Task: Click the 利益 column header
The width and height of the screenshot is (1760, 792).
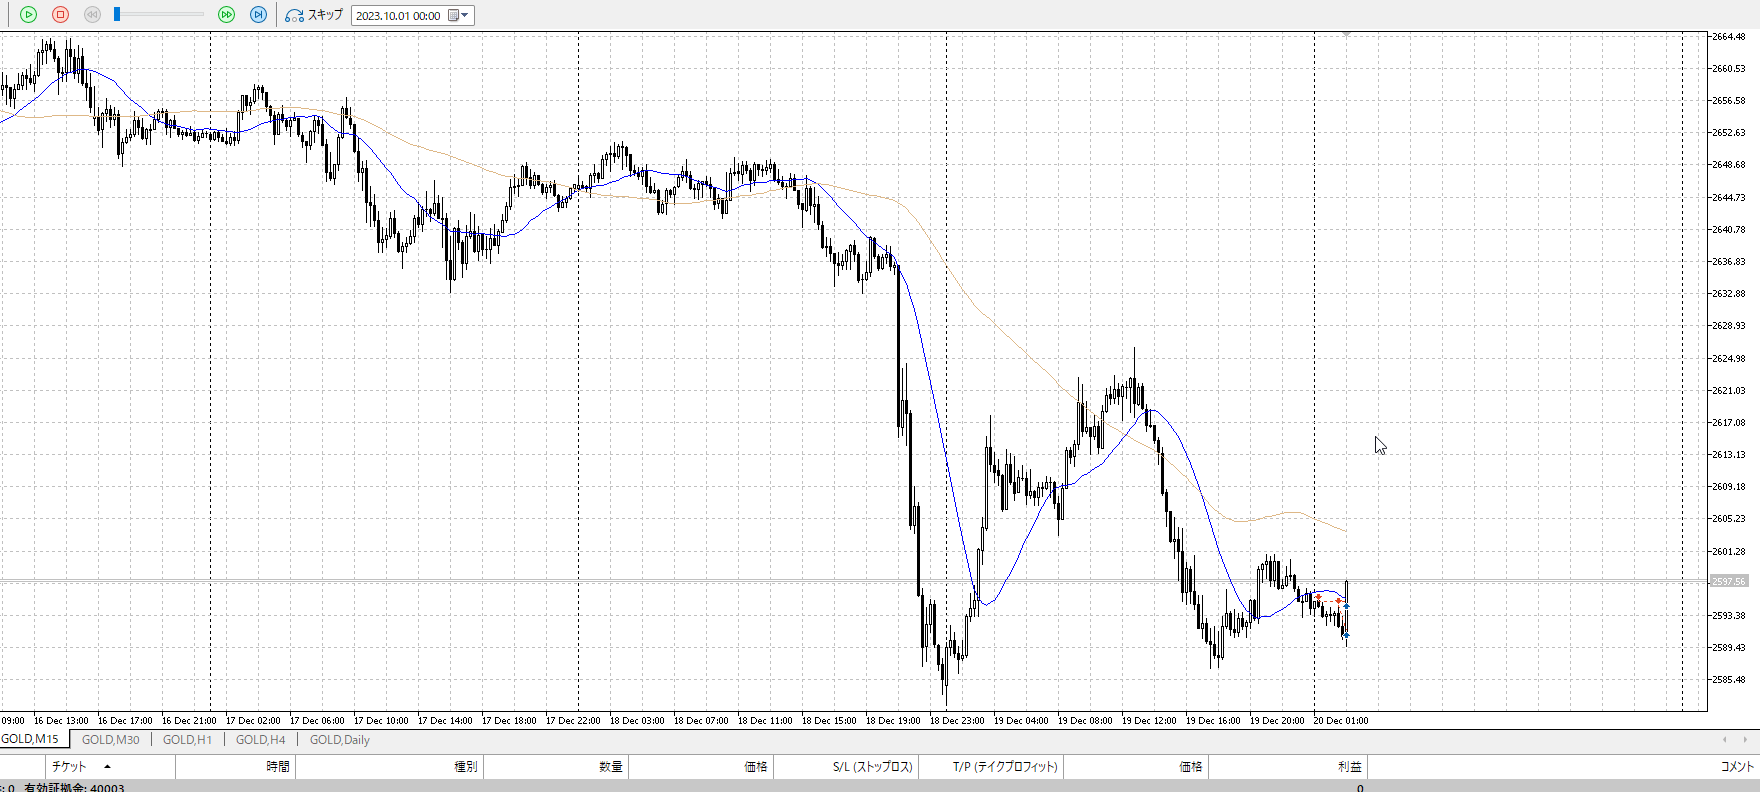Action: pos(1349,767)
